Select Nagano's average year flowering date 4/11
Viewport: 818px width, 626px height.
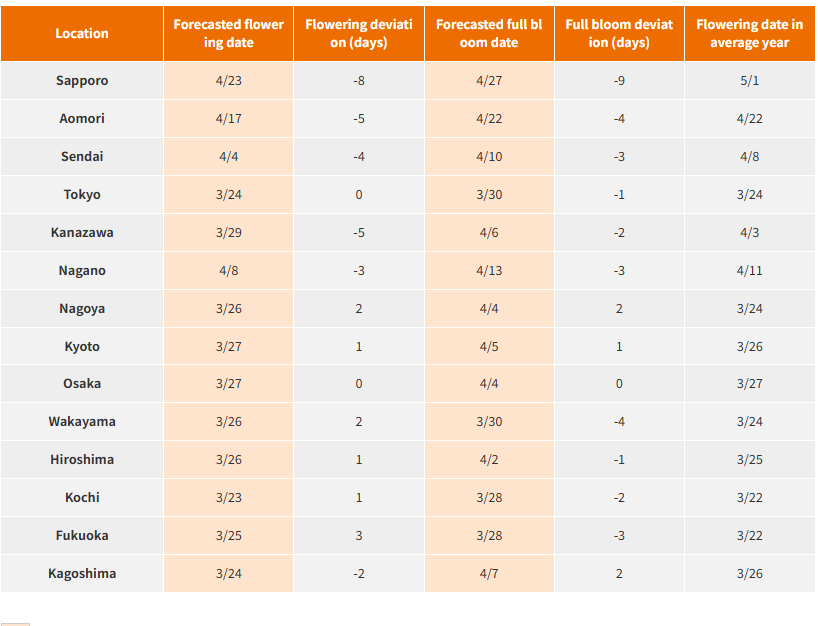tap(750, 270)
